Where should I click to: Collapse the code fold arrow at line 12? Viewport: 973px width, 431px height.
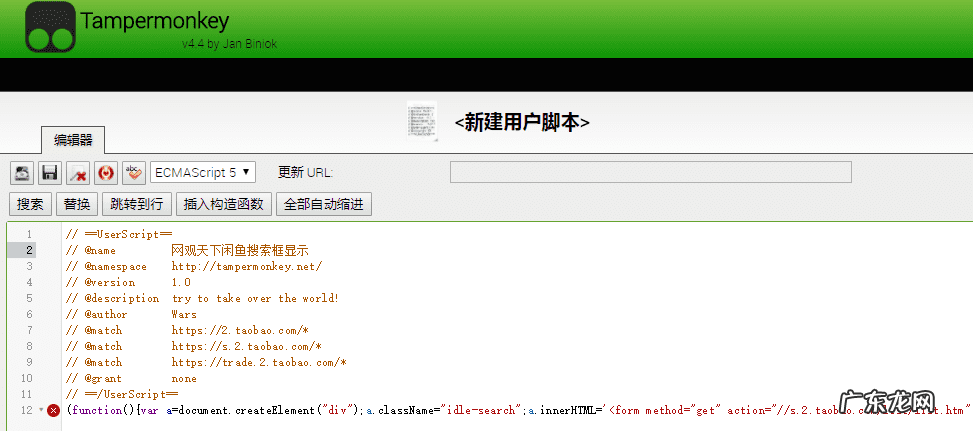pyautogui.click(x=40, y=411)
